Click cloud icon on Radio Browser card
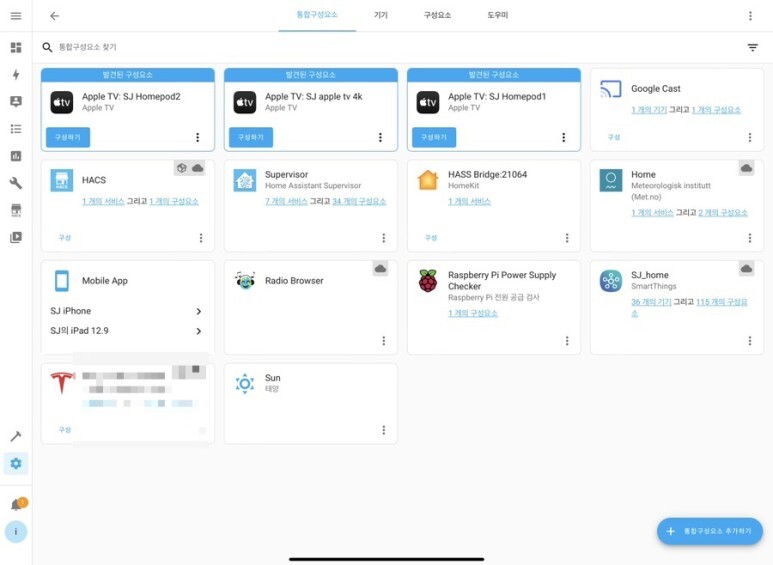Image resolution: width=773 pixels, height=565 pixels. tap(380, 269)
